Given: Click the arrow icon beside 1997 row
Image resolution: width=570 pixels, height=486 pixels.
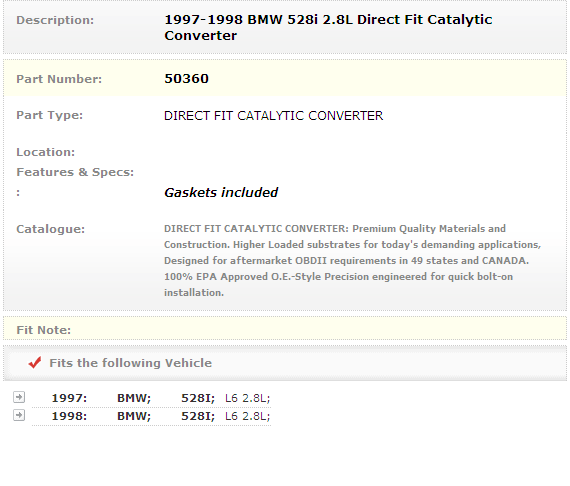Looking at the screenshot, I should (19, 397).
